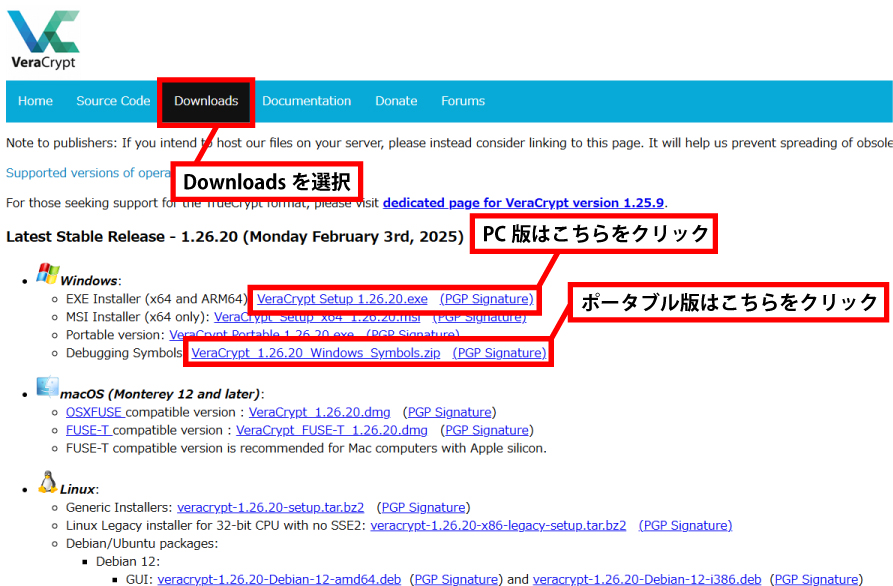Click the 'Debian/Ubuntu packages:' text

pos(142,544)
